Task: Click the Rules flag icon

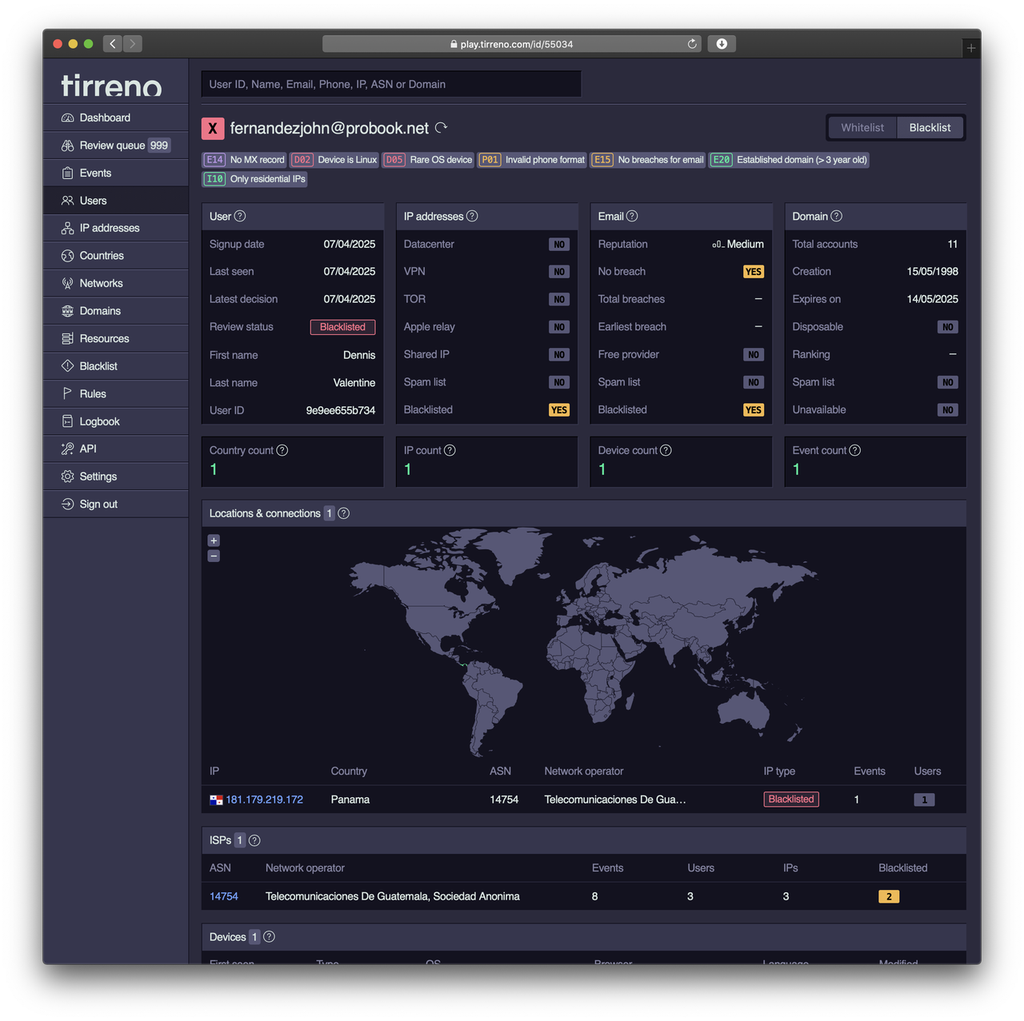Action: pos(67,394)
